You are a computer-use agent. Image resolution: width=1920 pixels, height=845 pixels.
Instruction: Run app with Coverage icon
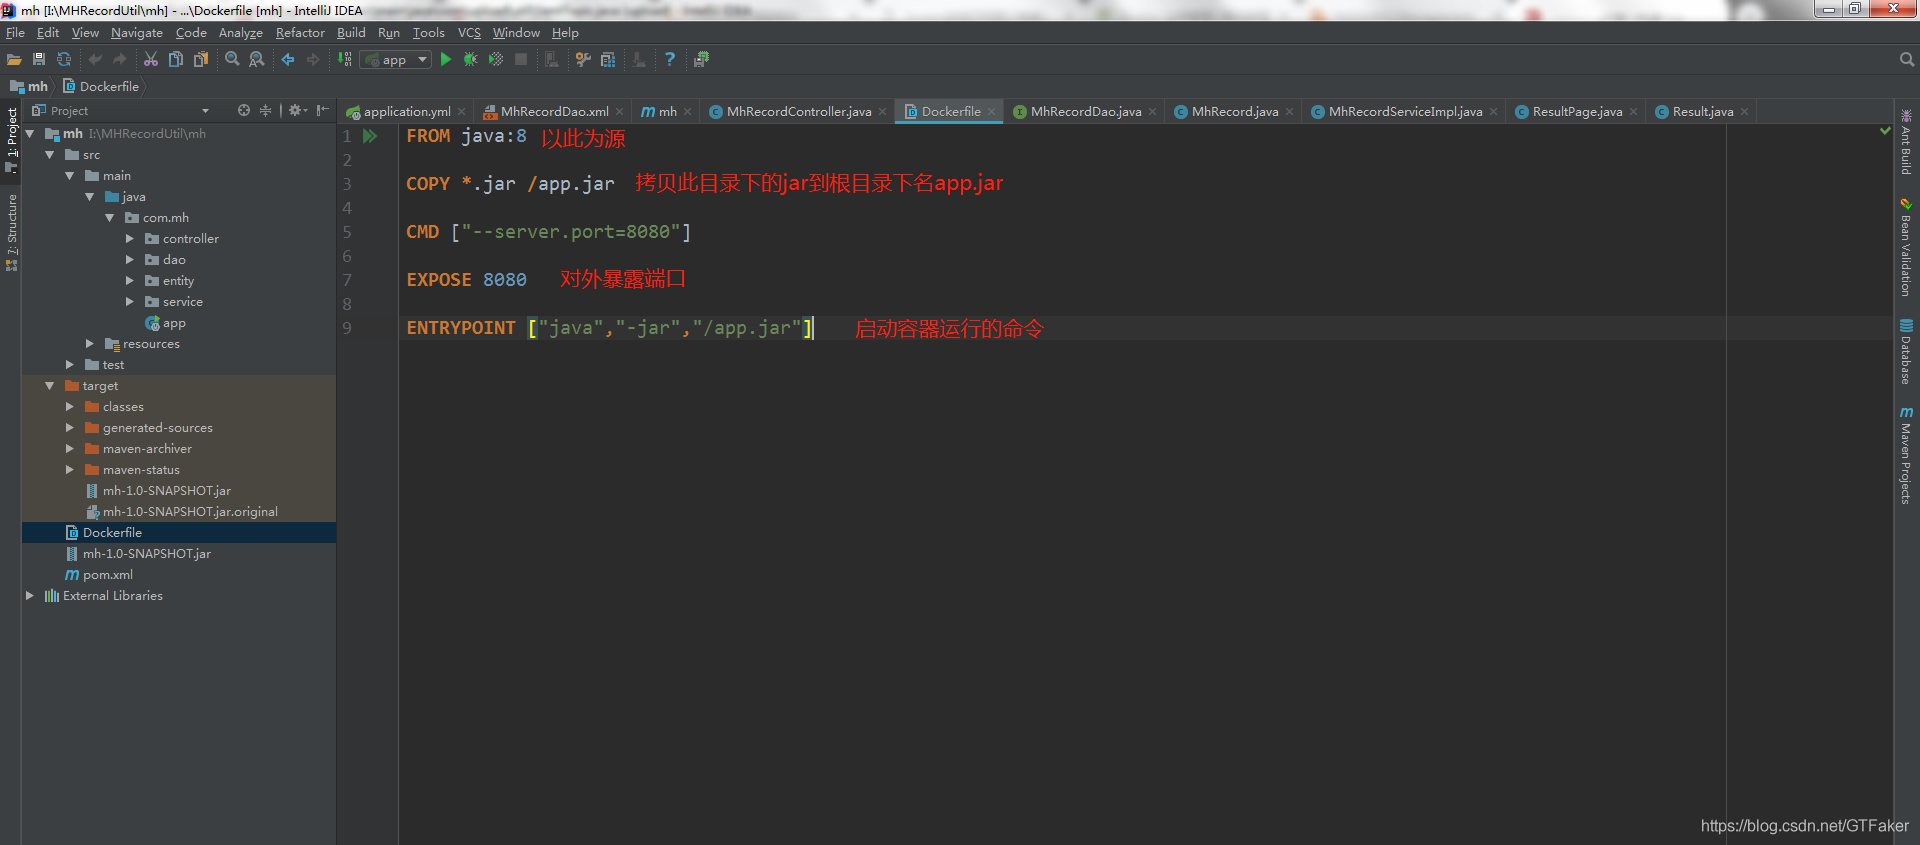(x=496, y=60)
